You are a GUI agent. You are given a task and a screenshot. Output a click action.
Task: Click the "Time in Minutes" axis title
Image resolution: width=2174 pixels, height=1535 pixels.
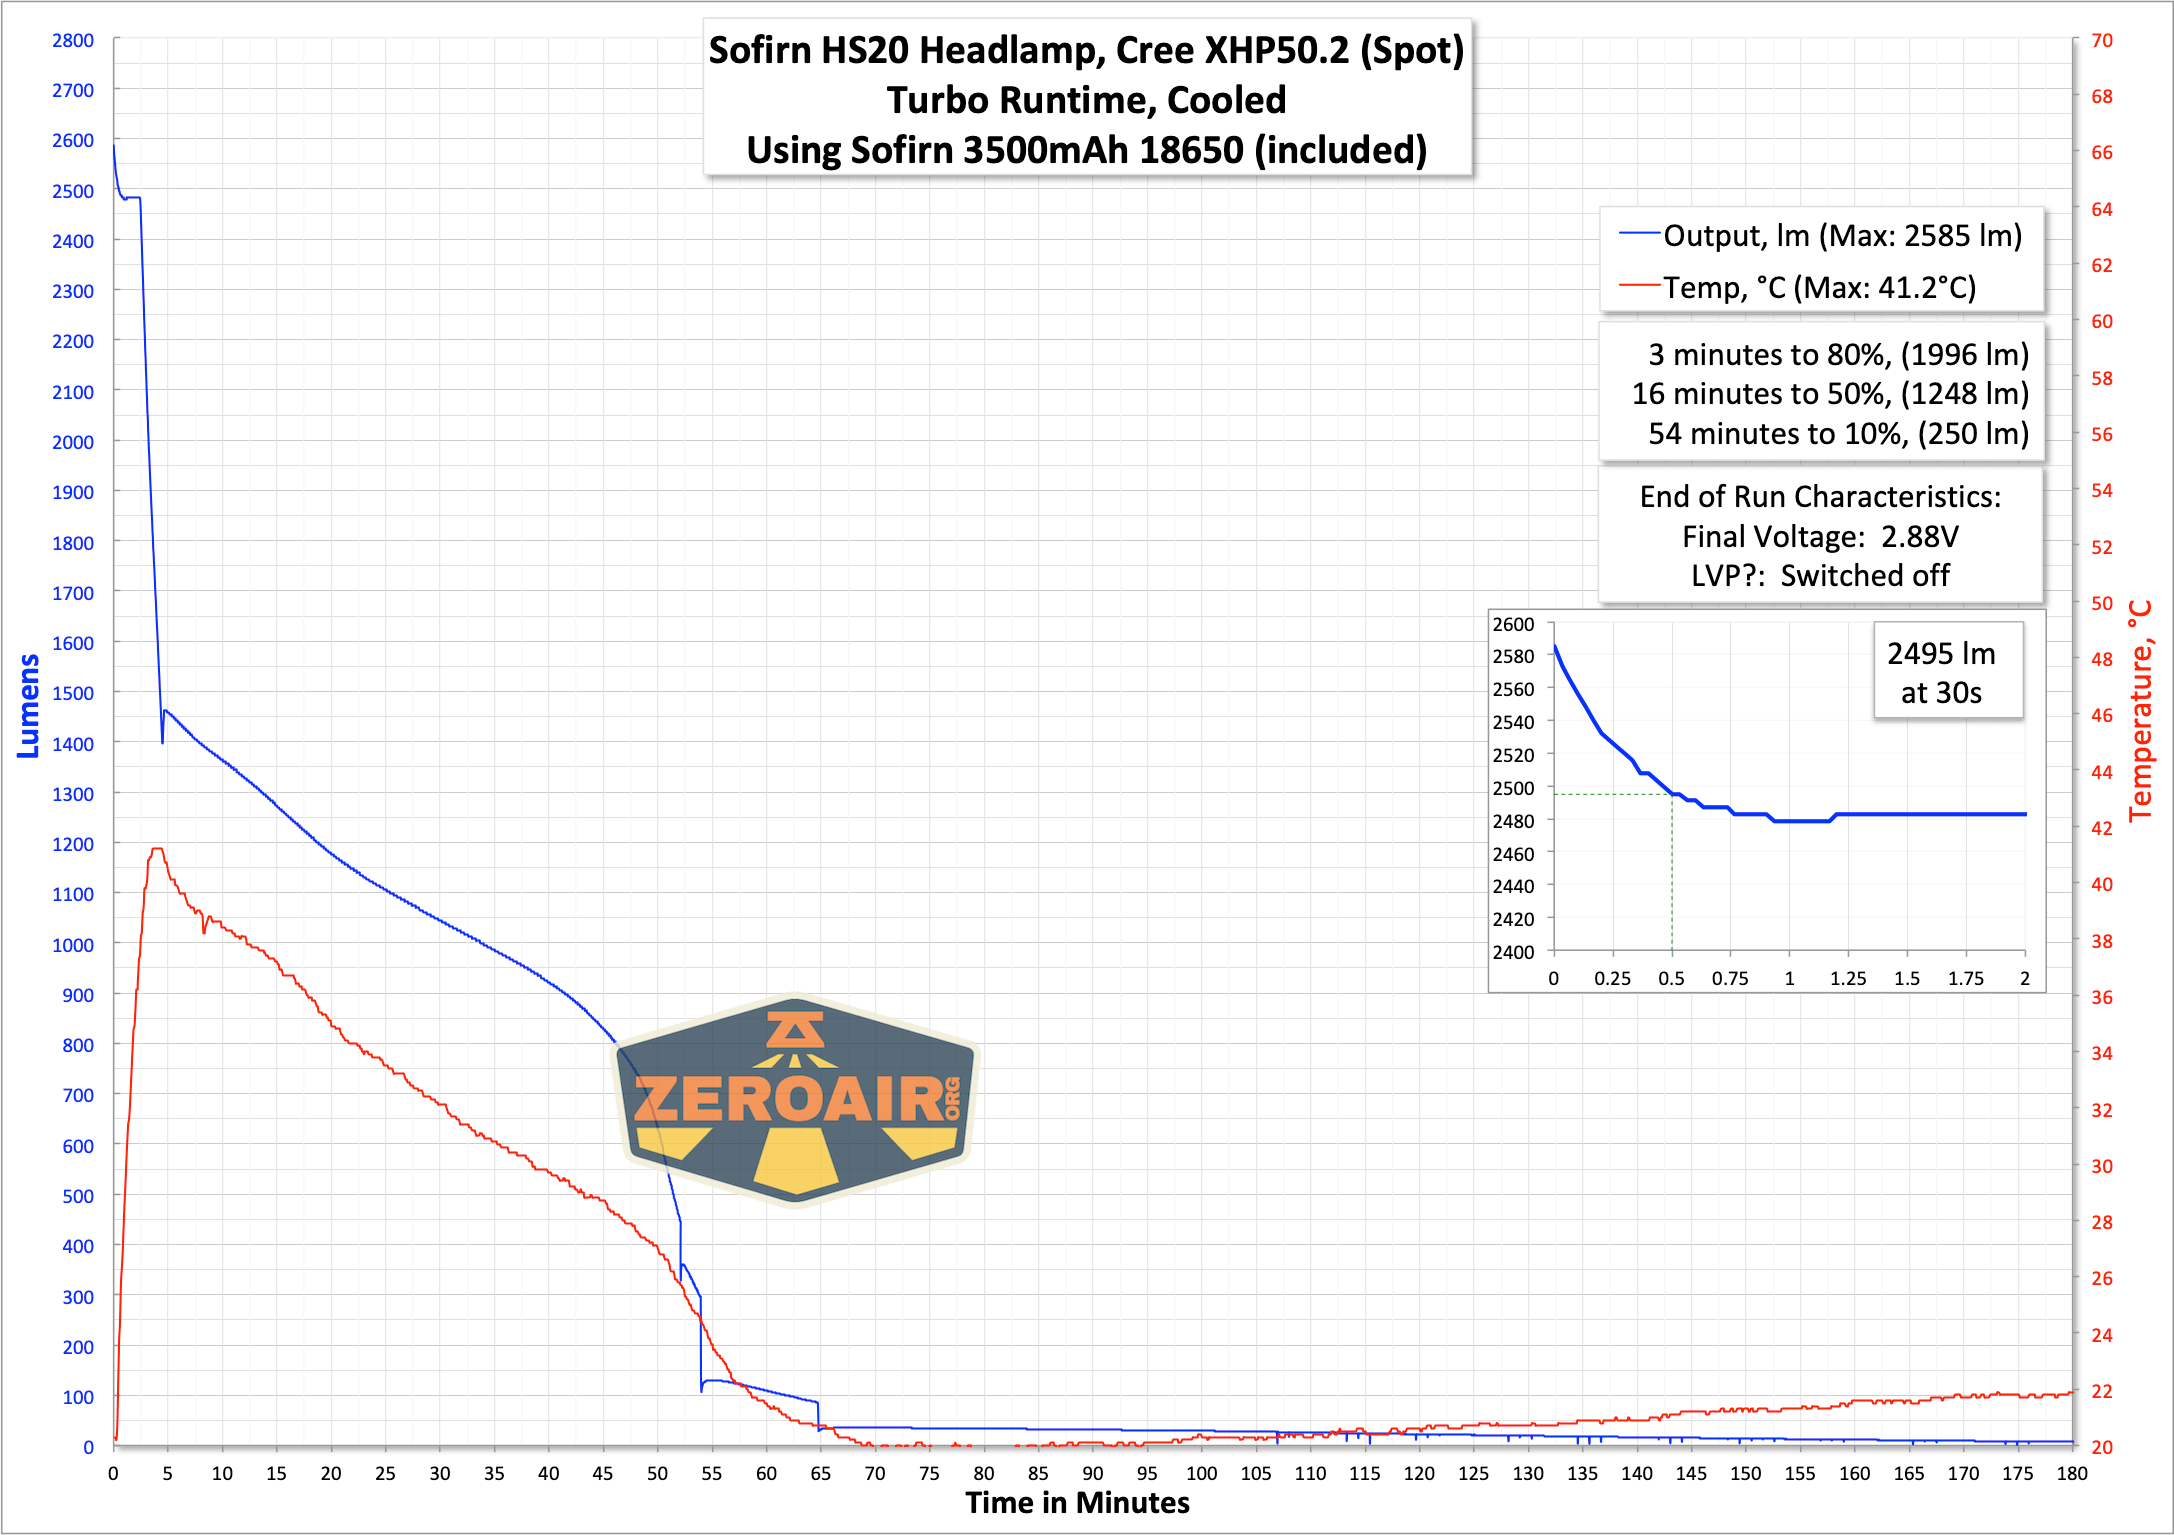tap(1077, 1503)
